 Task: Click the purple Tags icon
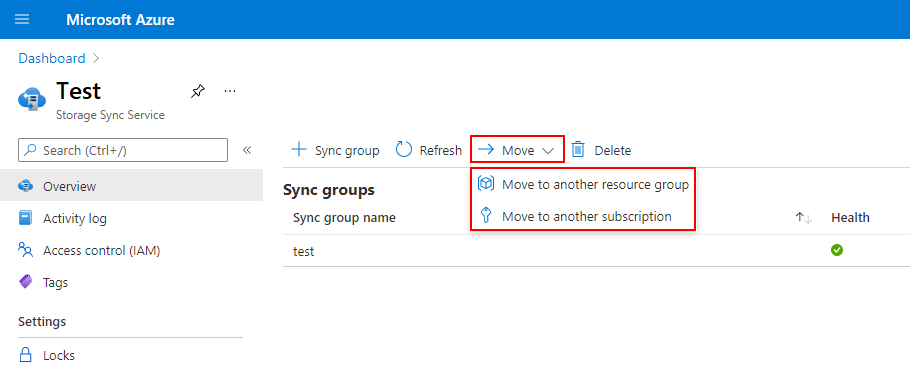pos(26,282)
